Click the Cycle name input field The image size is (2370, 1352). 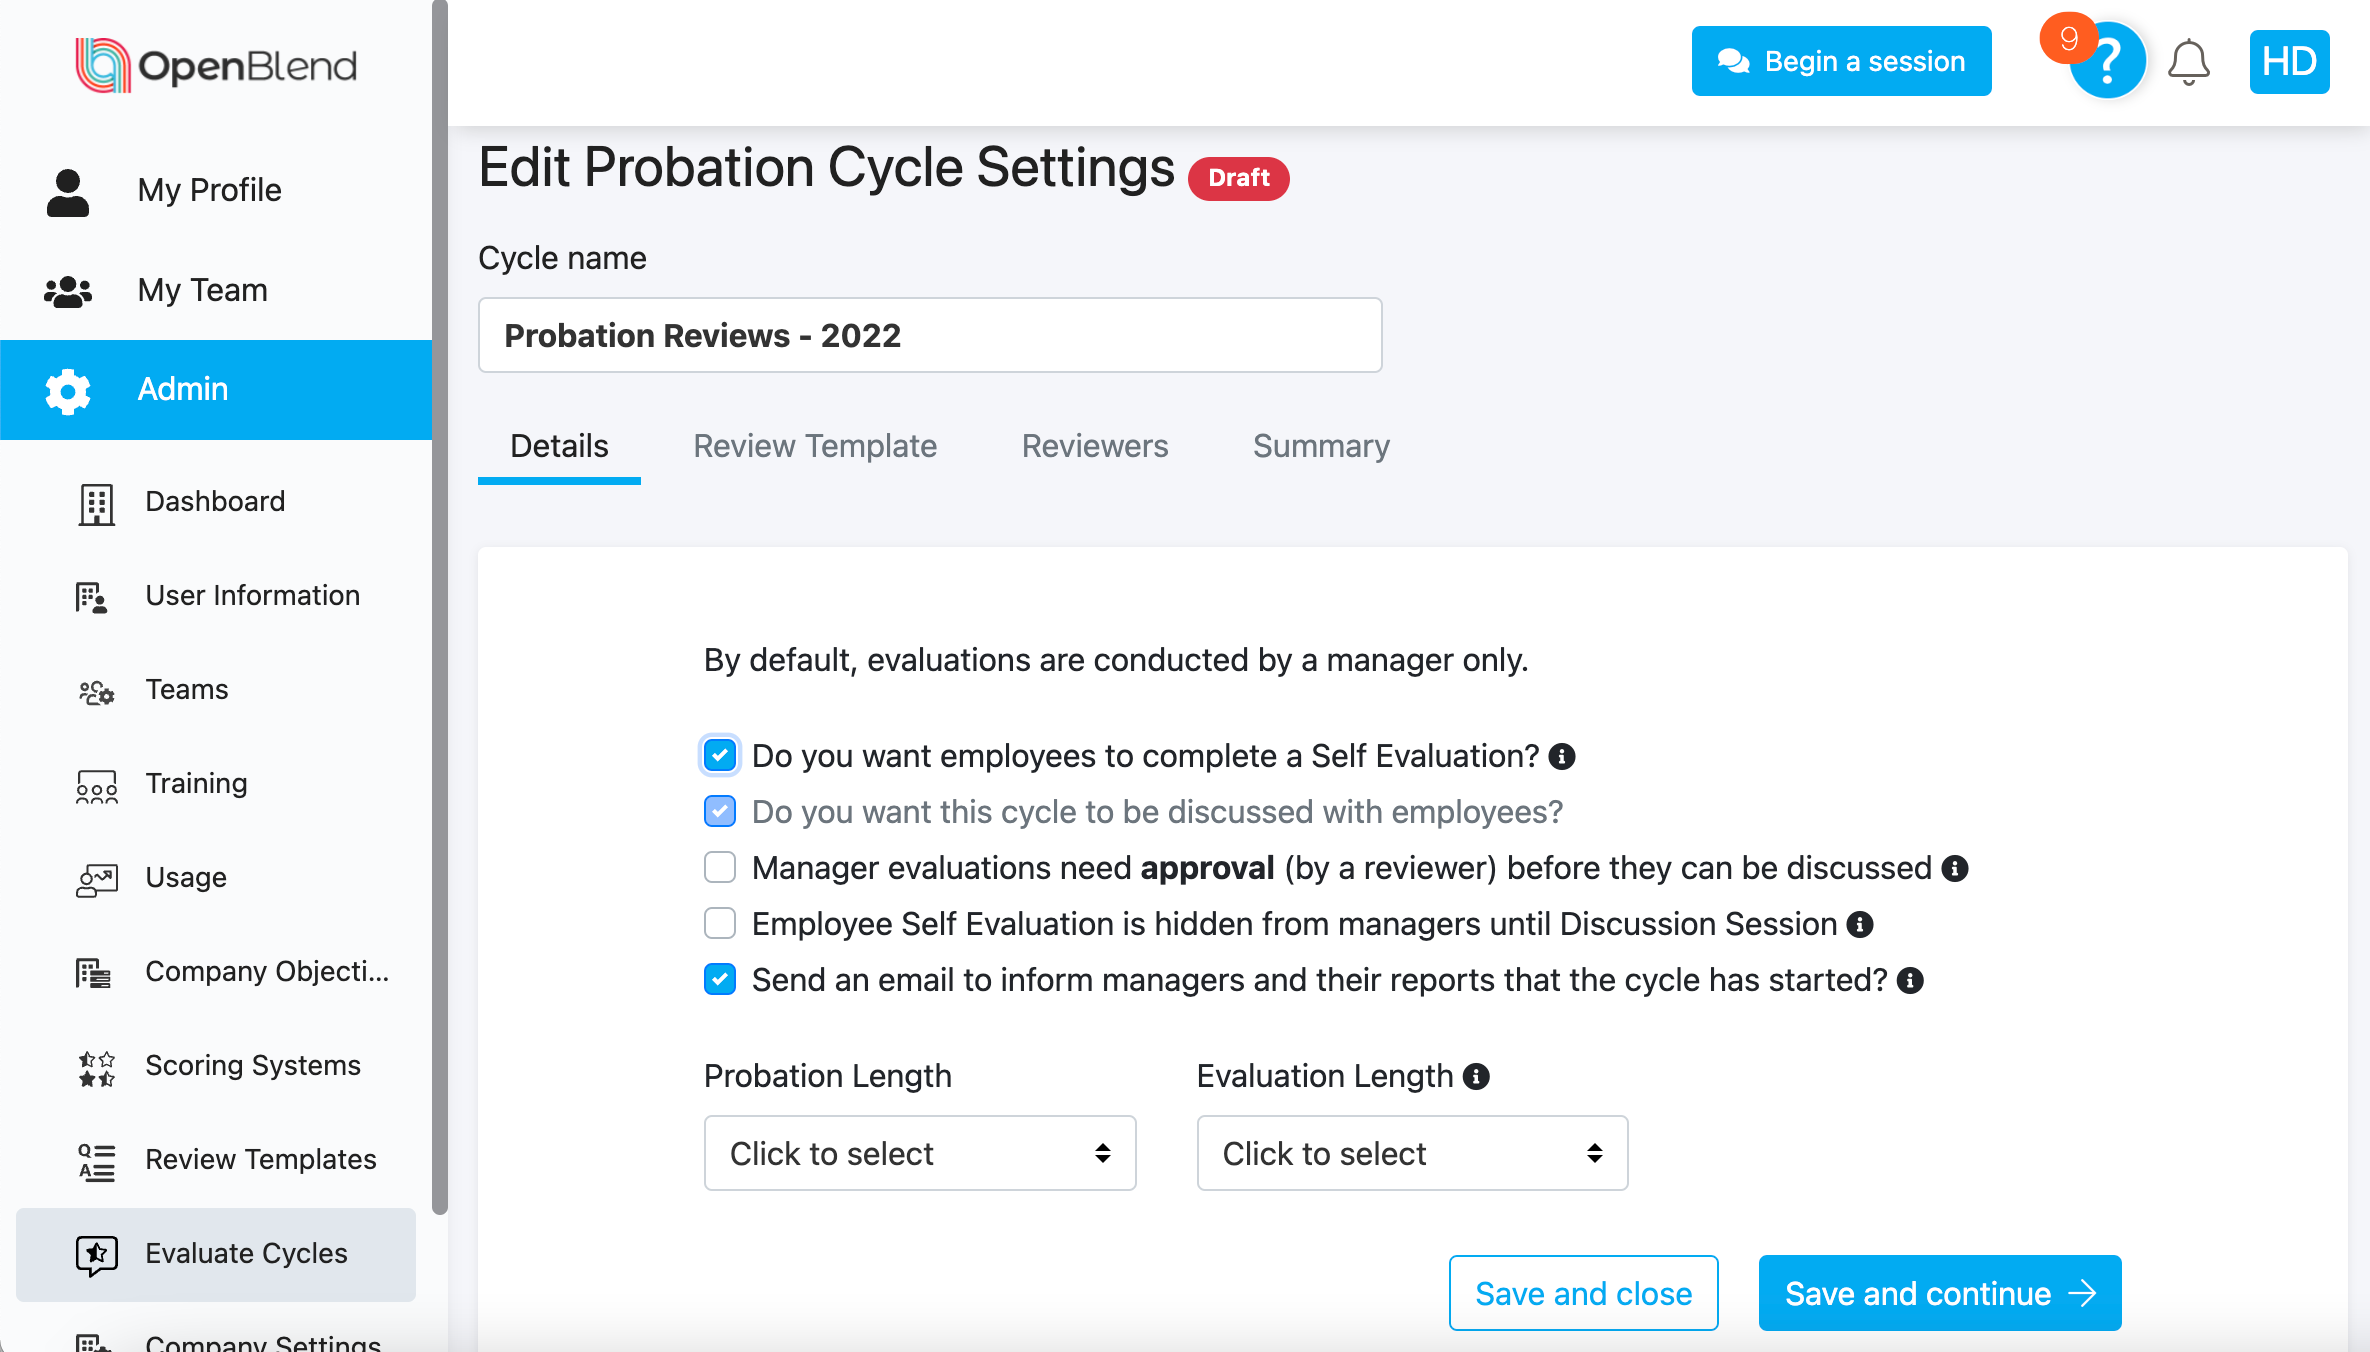(930, 336)
